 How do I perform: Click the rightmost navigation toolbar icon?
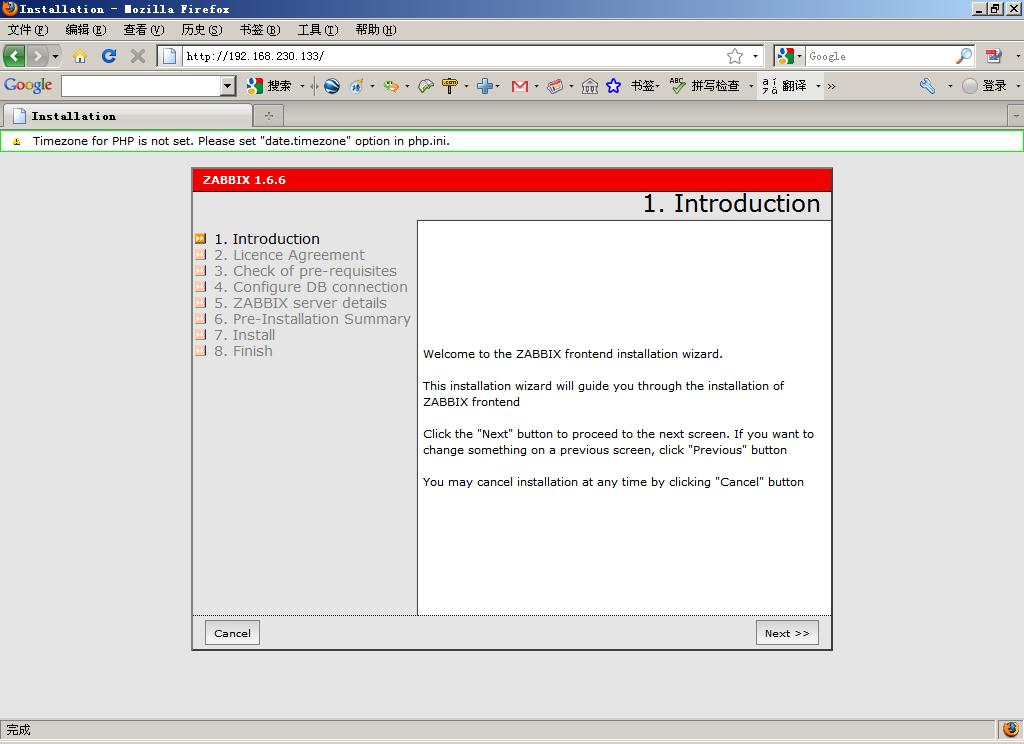pos(994,56)
